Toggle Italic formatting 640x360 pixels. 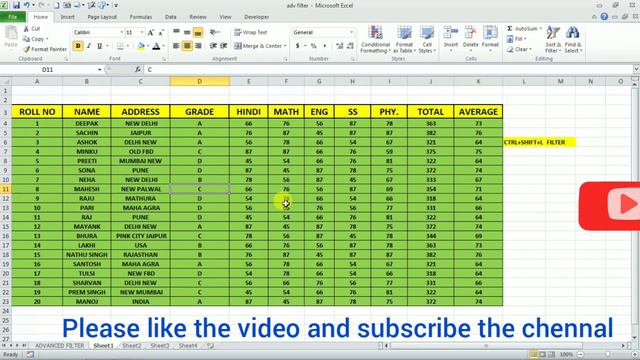[89, 46]
